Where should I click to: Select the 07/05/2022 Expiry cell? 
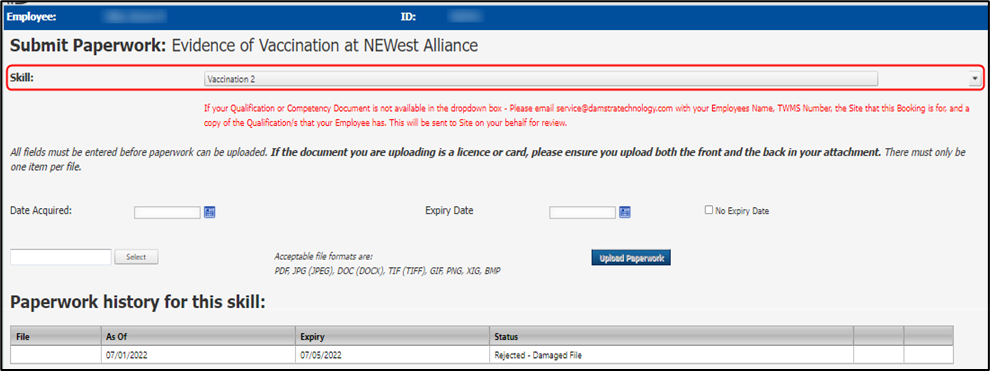pyautogui.click(x=393, y=355)
